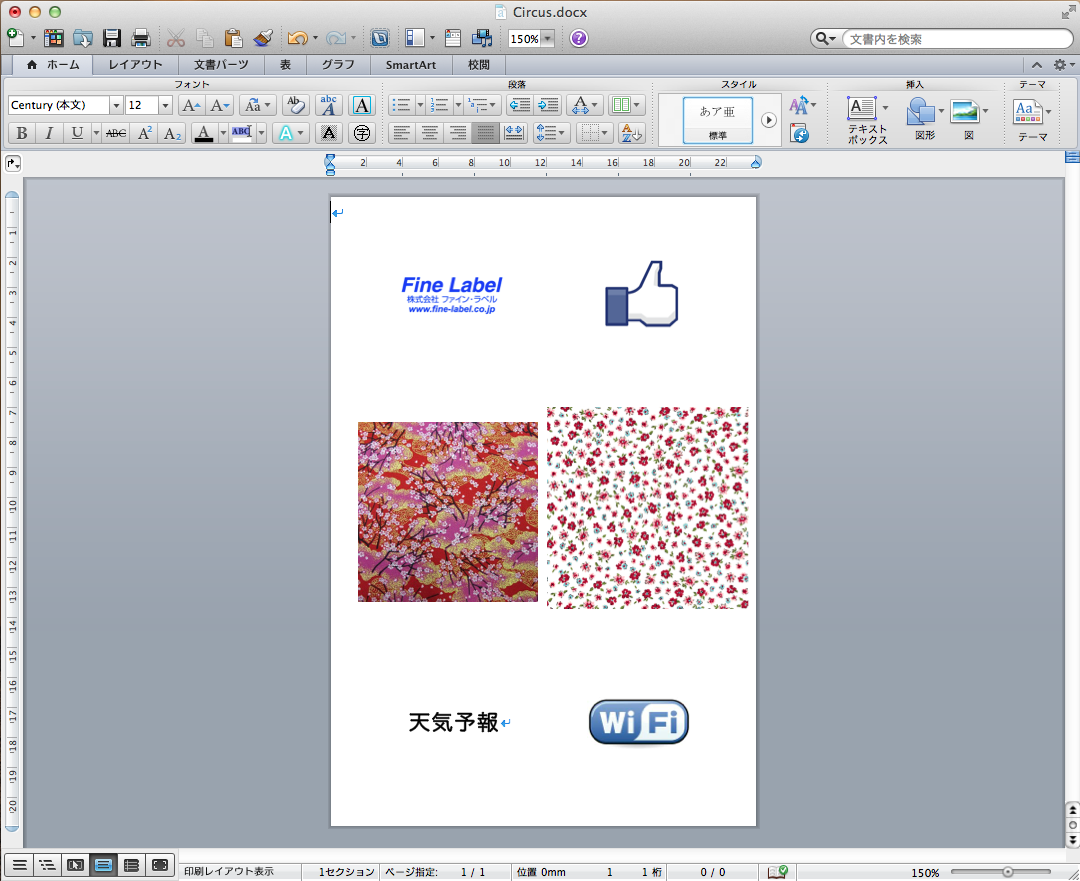
Task: Open the phonetic guide (ruby) tool
Action: [x=329, y=105]
